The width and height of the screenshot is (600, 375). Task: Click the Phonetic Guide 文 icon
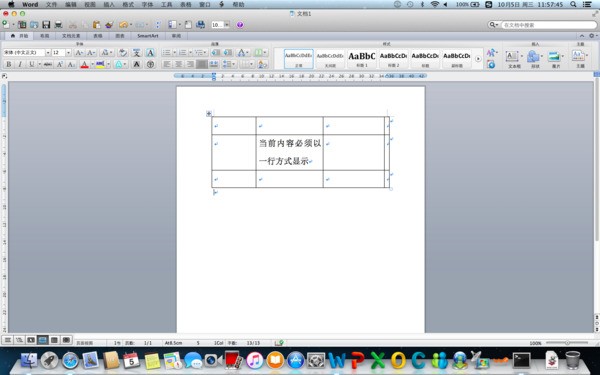tap(137, 52)
